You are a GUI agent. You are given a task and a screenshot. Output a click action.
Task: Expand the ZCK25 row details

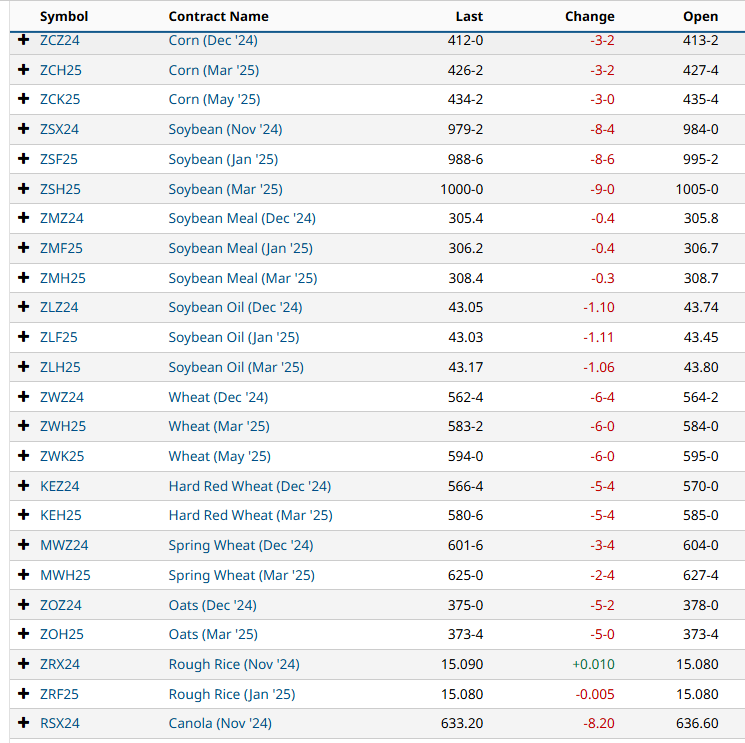click(x=23, y=99)
